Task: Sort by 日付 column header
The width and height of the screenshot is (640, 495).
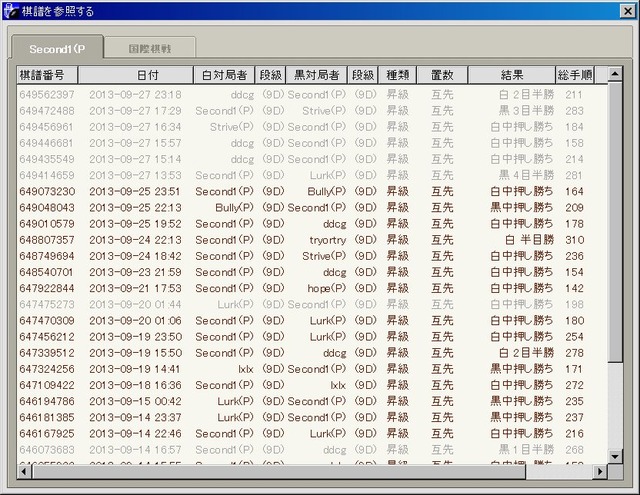Action: 136,75
